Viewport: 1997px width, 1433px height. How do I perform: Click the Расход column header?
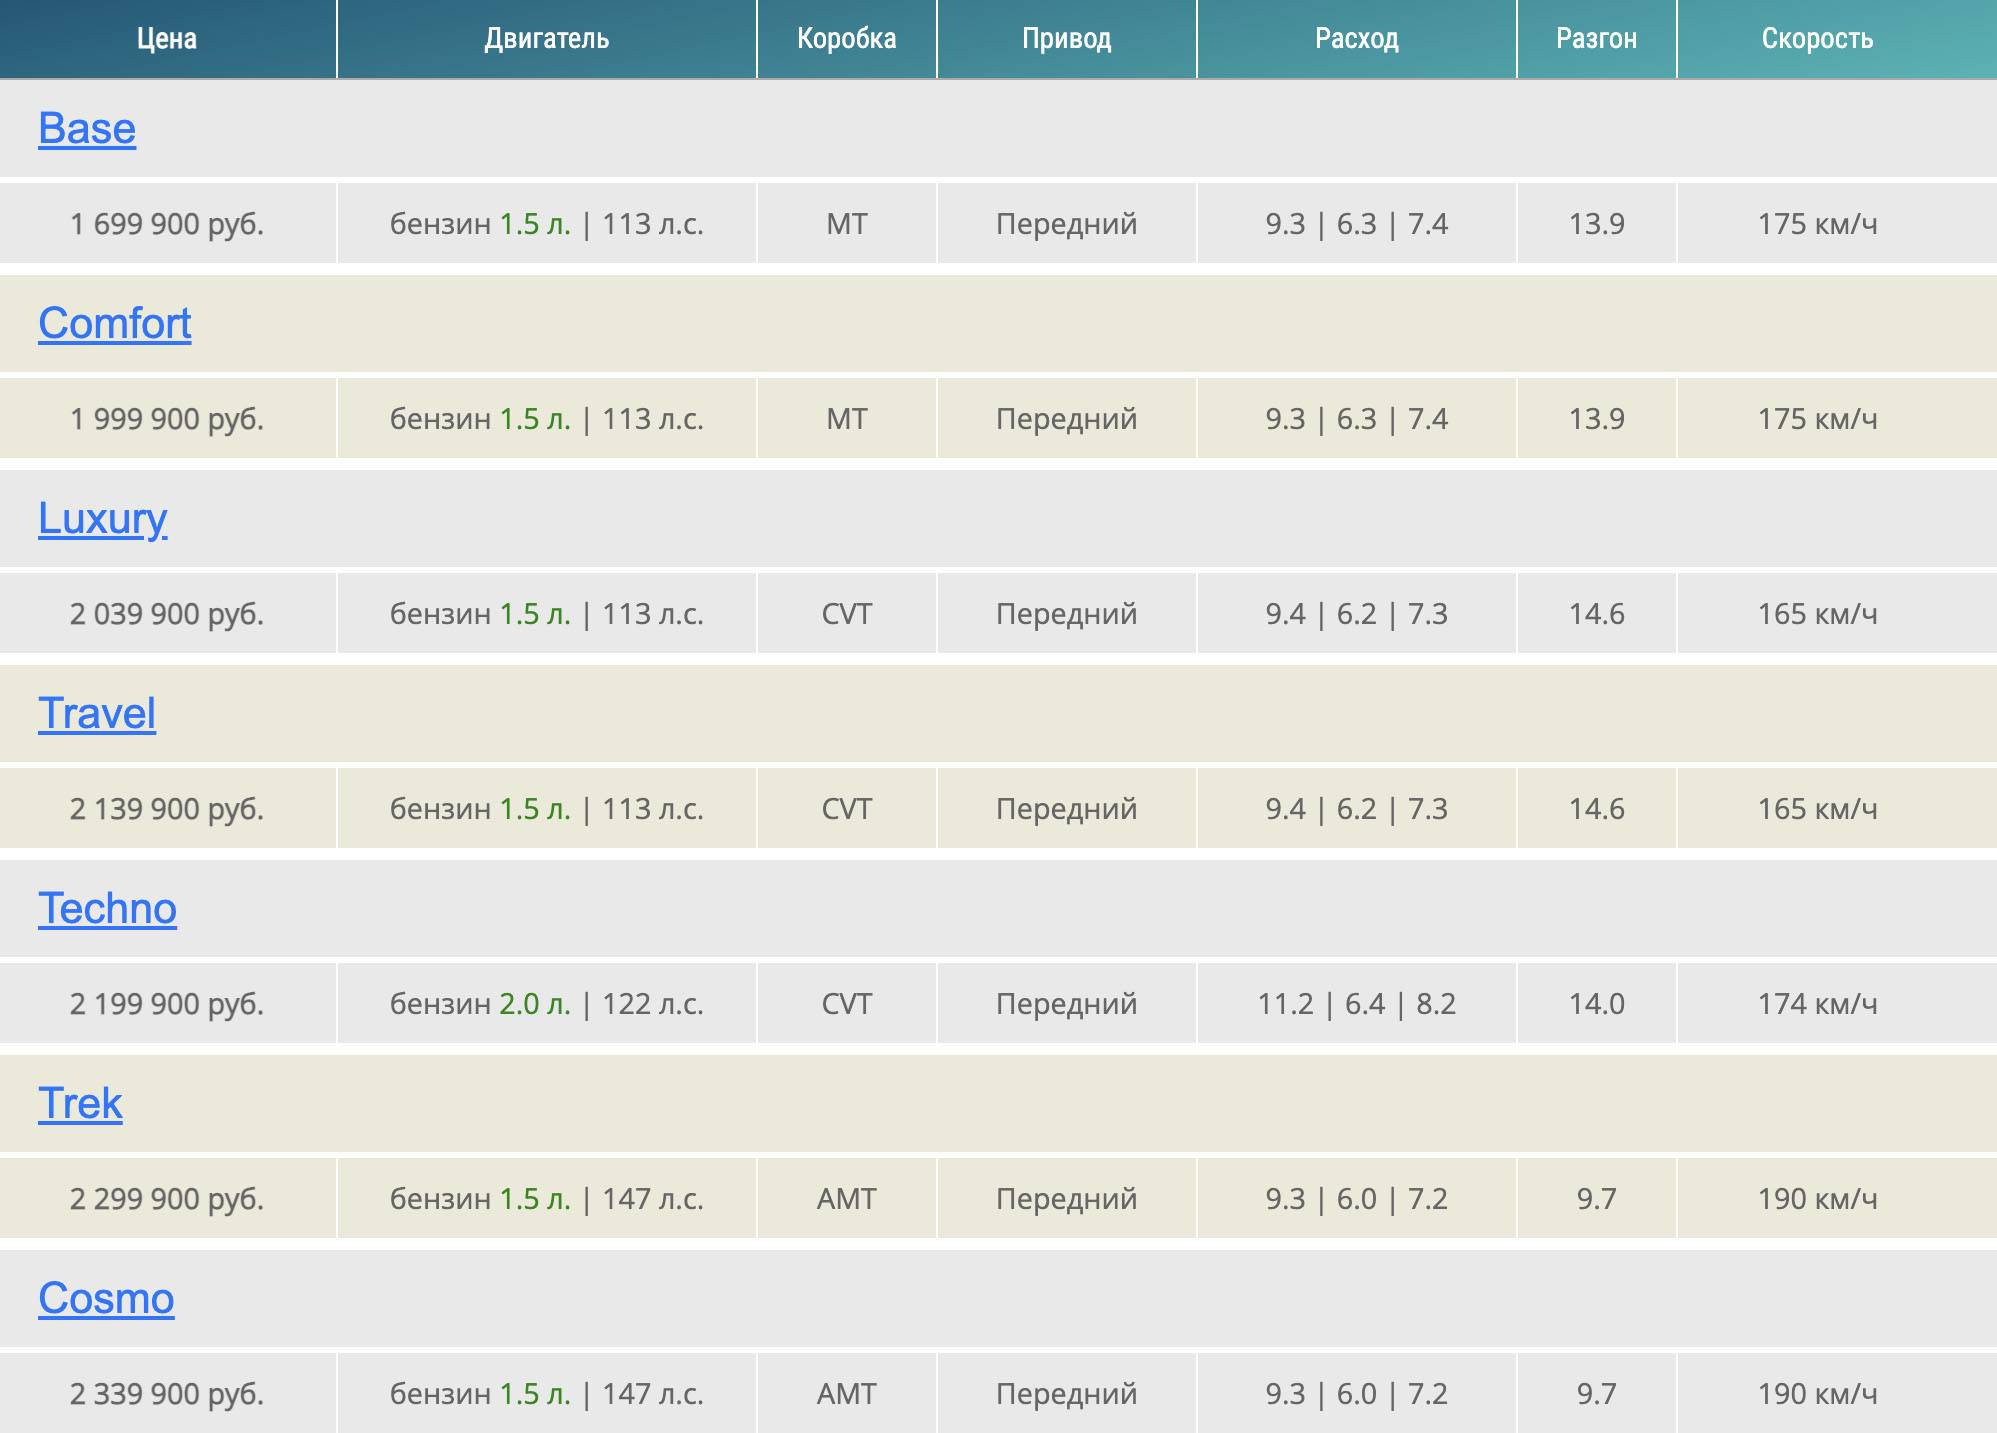click(1356, 39)
